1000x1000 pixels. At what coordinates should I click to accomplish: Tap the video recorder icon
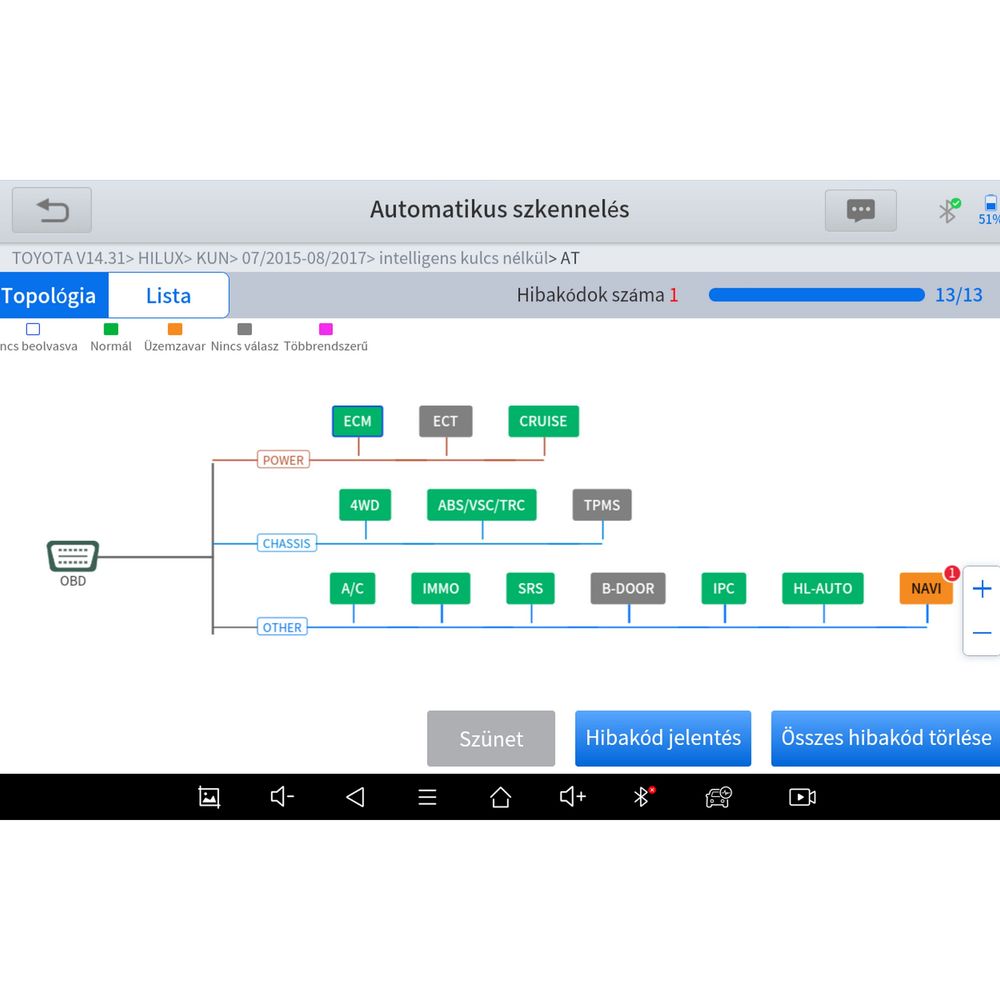(802, 797)
